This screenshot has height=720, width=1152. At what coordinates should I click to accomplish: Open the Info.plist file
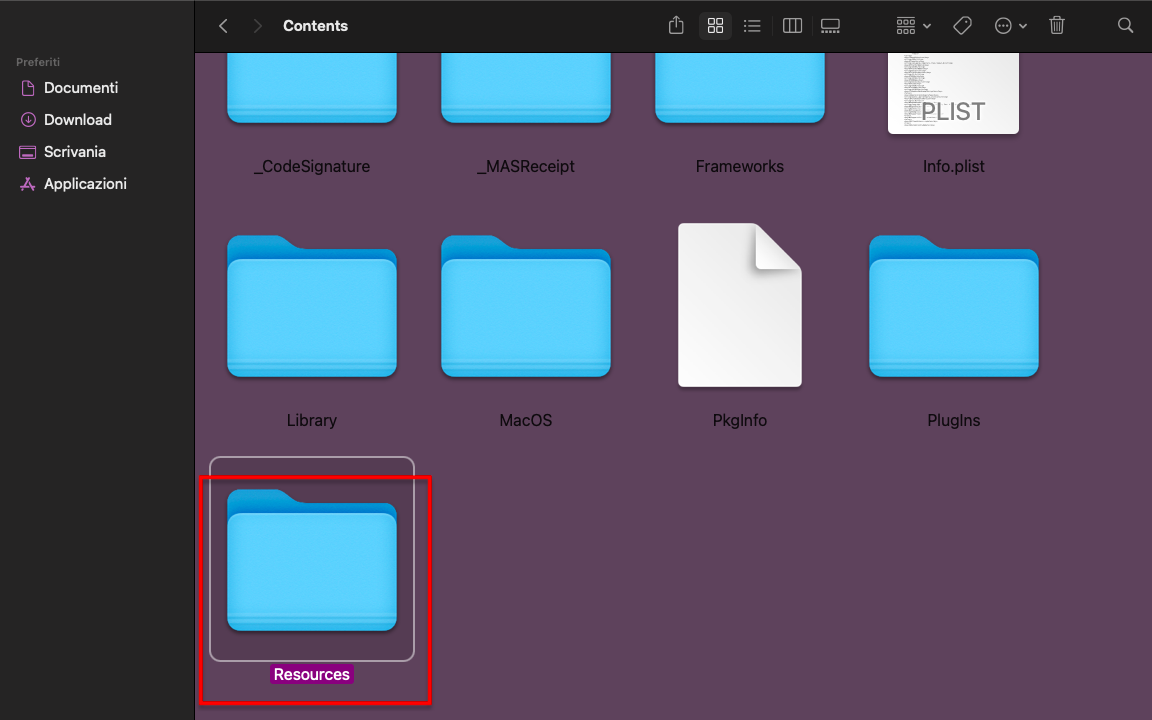point(953,90)
